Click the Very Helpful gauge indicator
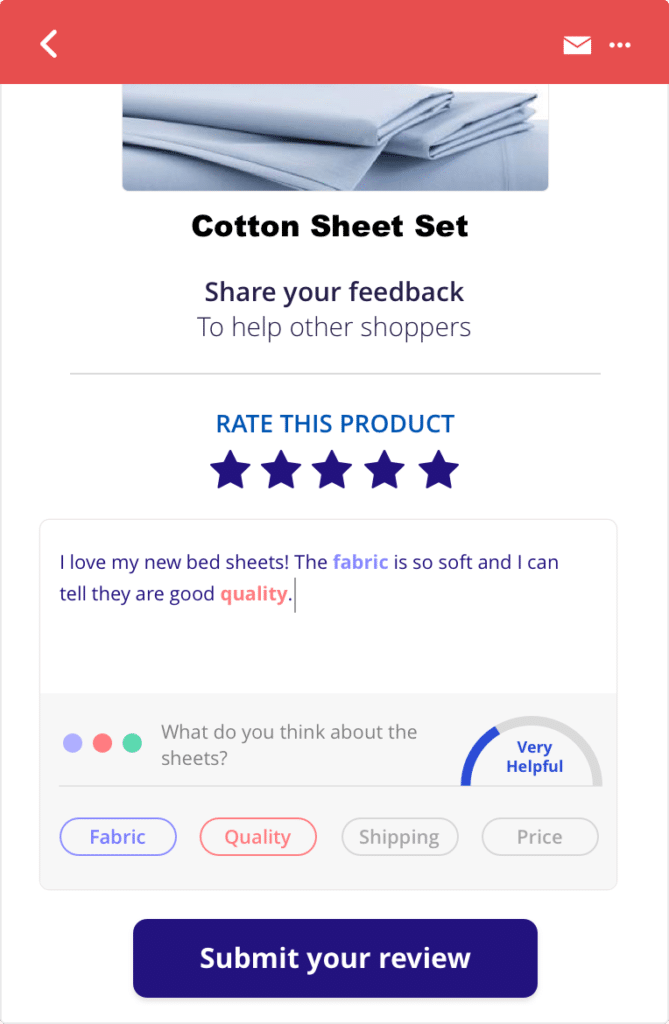This screenshot has width=669, height=1024. click(533, 755)
